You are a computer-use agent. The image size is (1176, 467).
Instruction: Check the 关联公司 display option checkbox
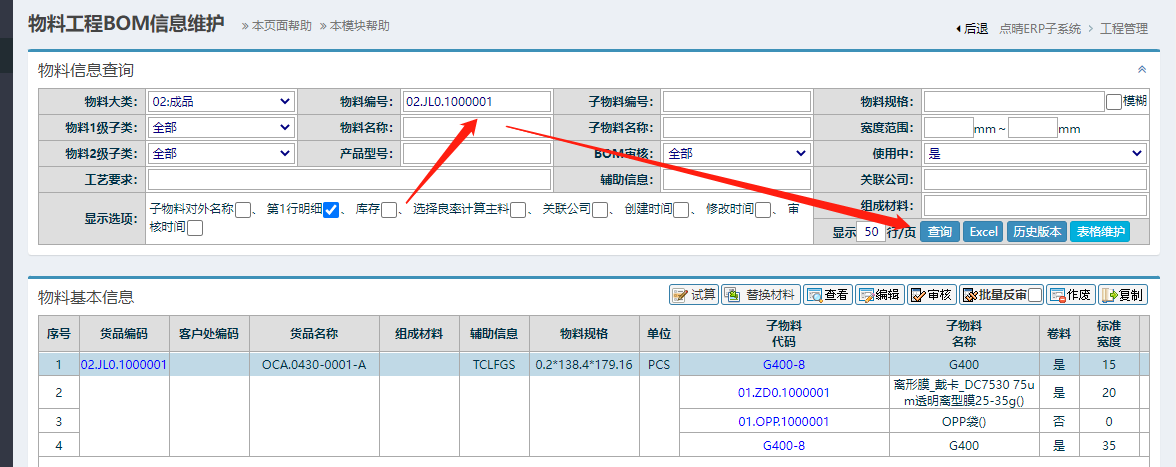(x=599, y=211)
